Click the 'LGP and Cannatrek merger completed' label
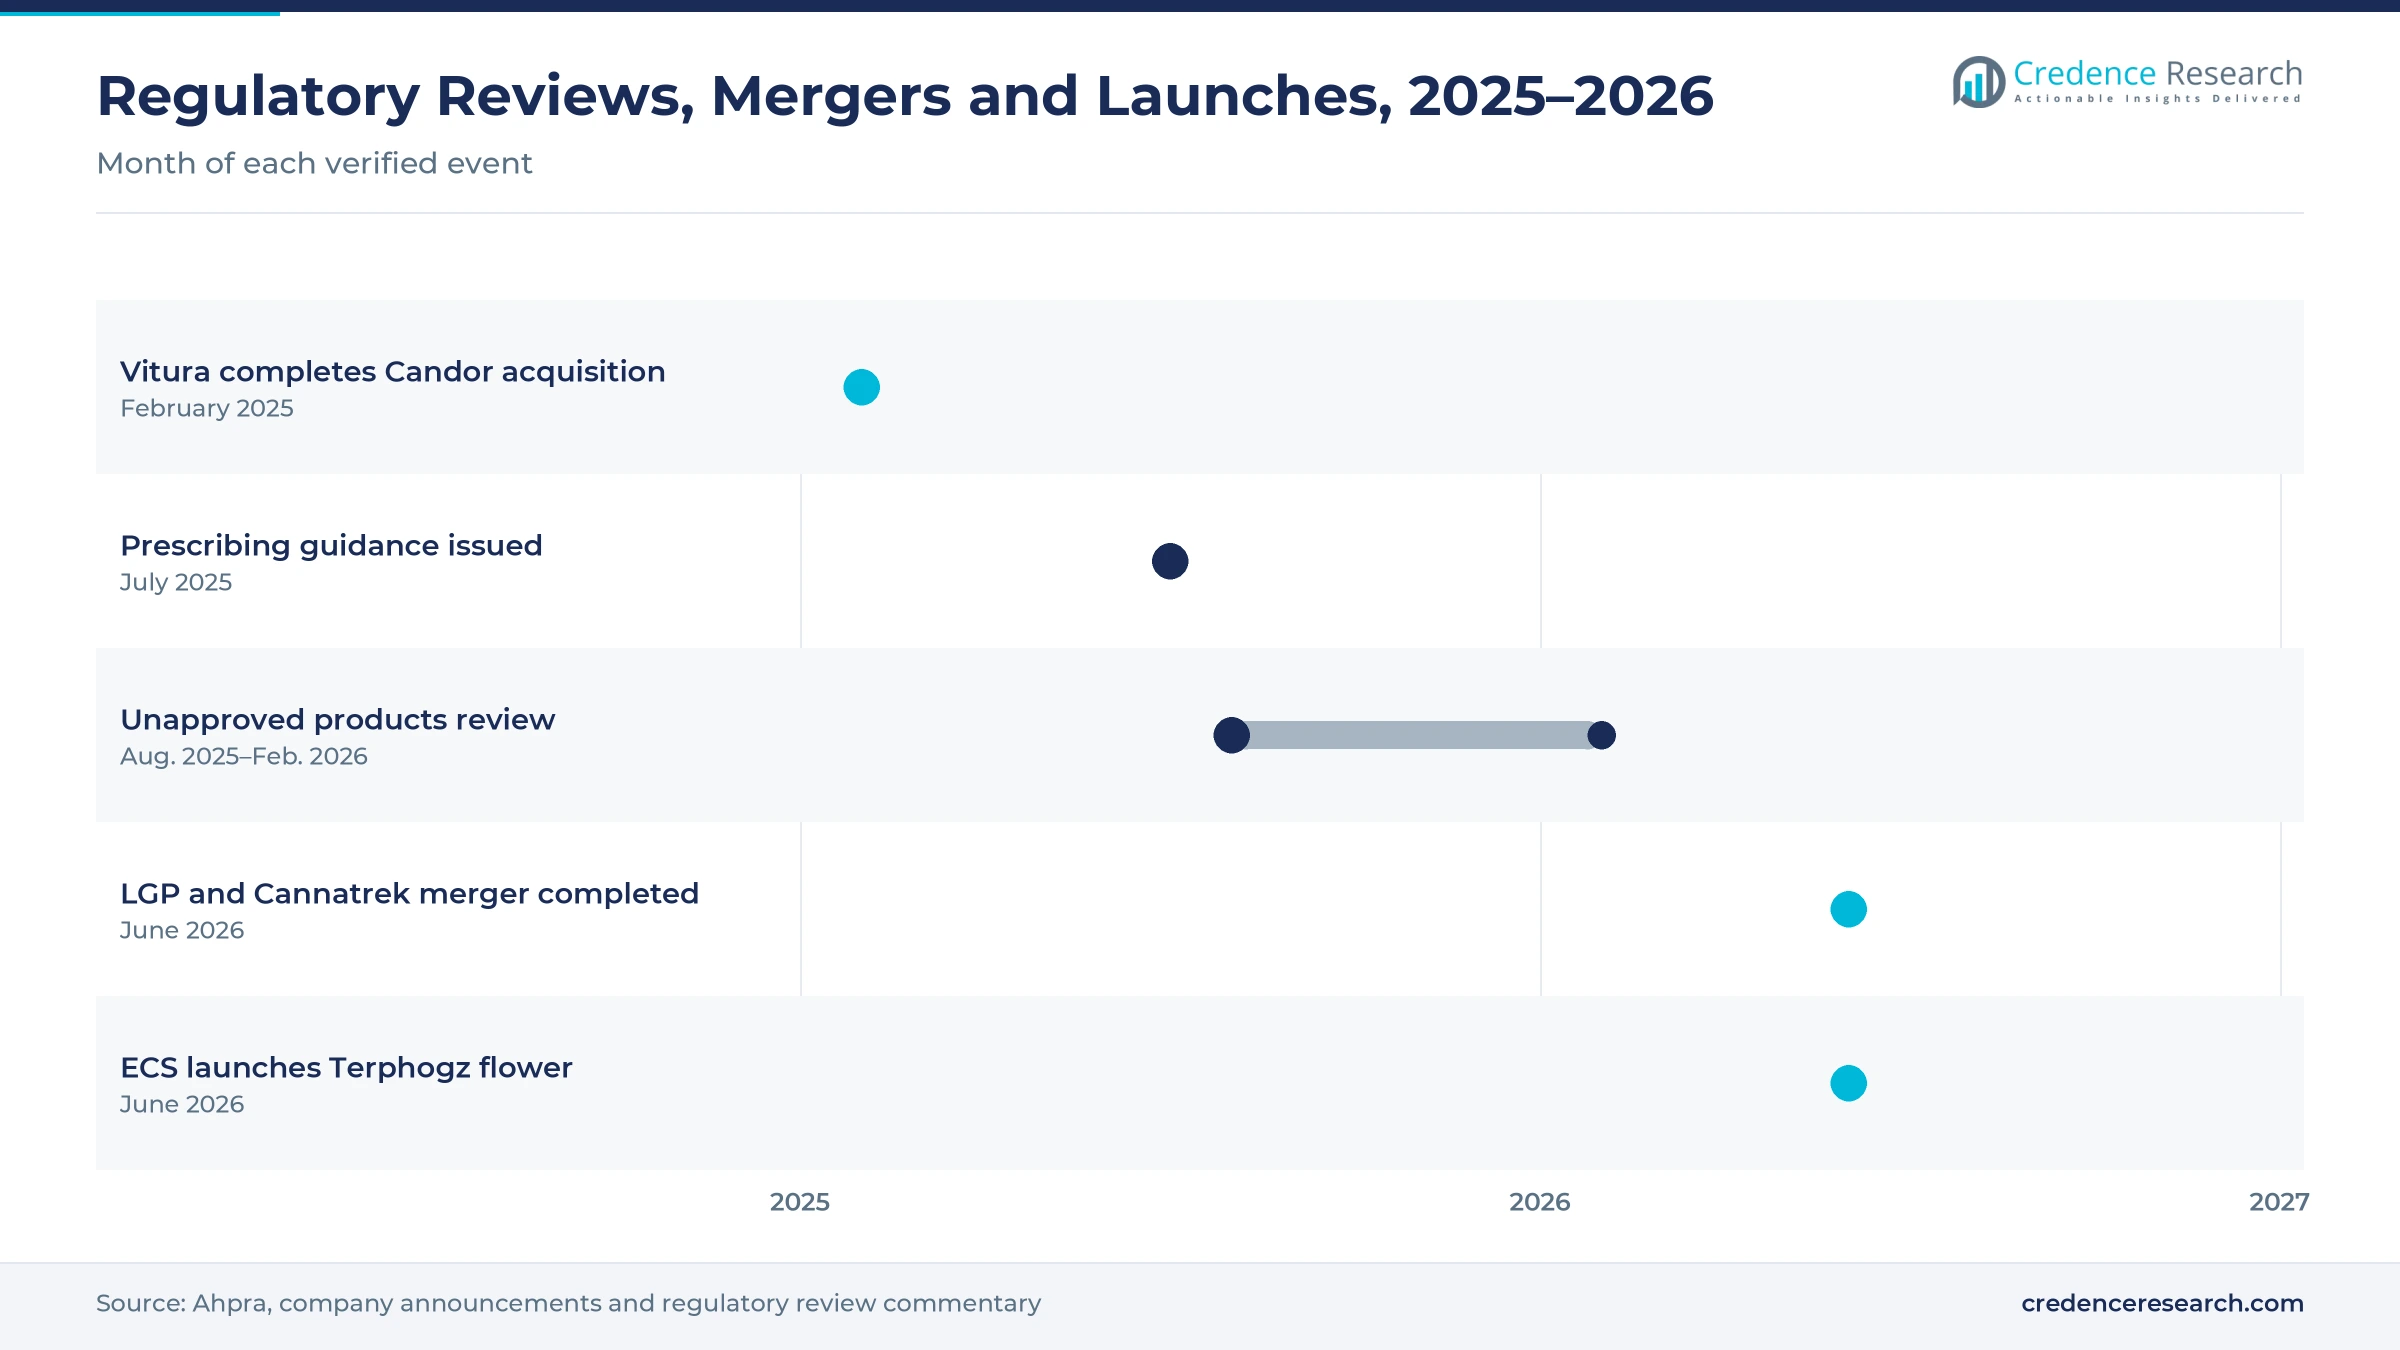The width and height of the screenshot is (2400, 1350). pos(409,893)
